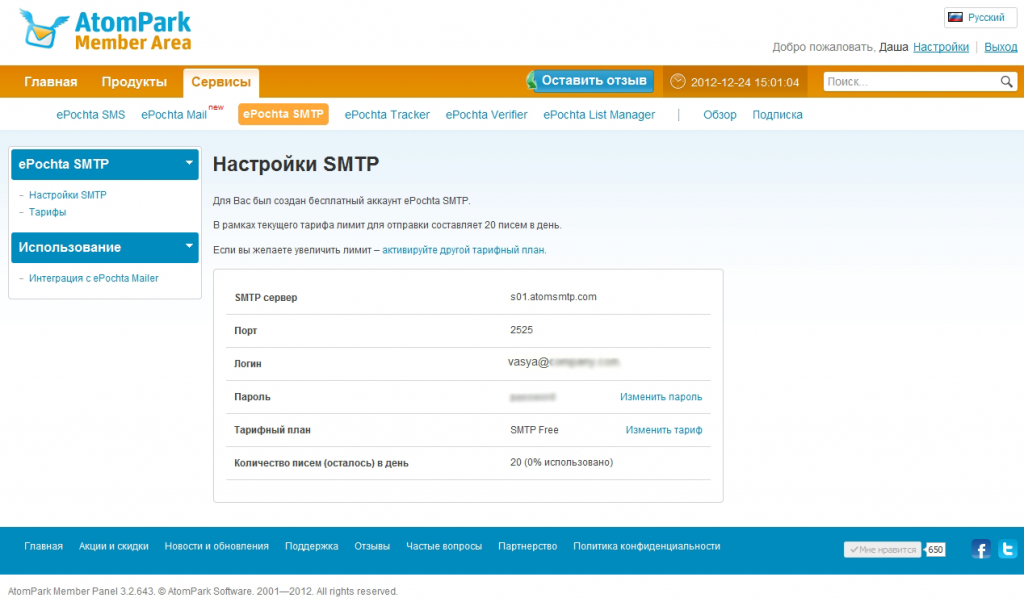Click the Изменить пароль link
Viewport: 1024px width, 602px height.
point(661,397)
